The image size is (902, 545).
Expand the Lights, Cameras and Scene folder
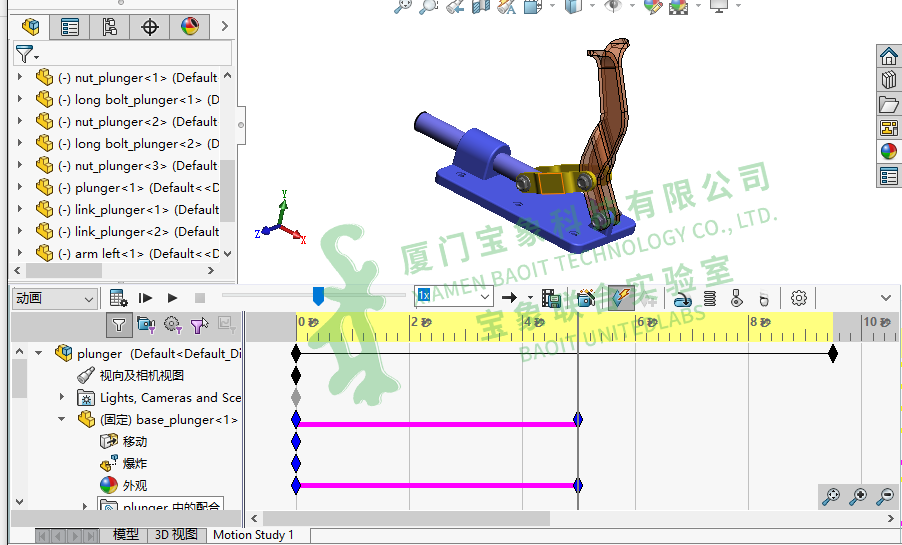pos(62,397)
